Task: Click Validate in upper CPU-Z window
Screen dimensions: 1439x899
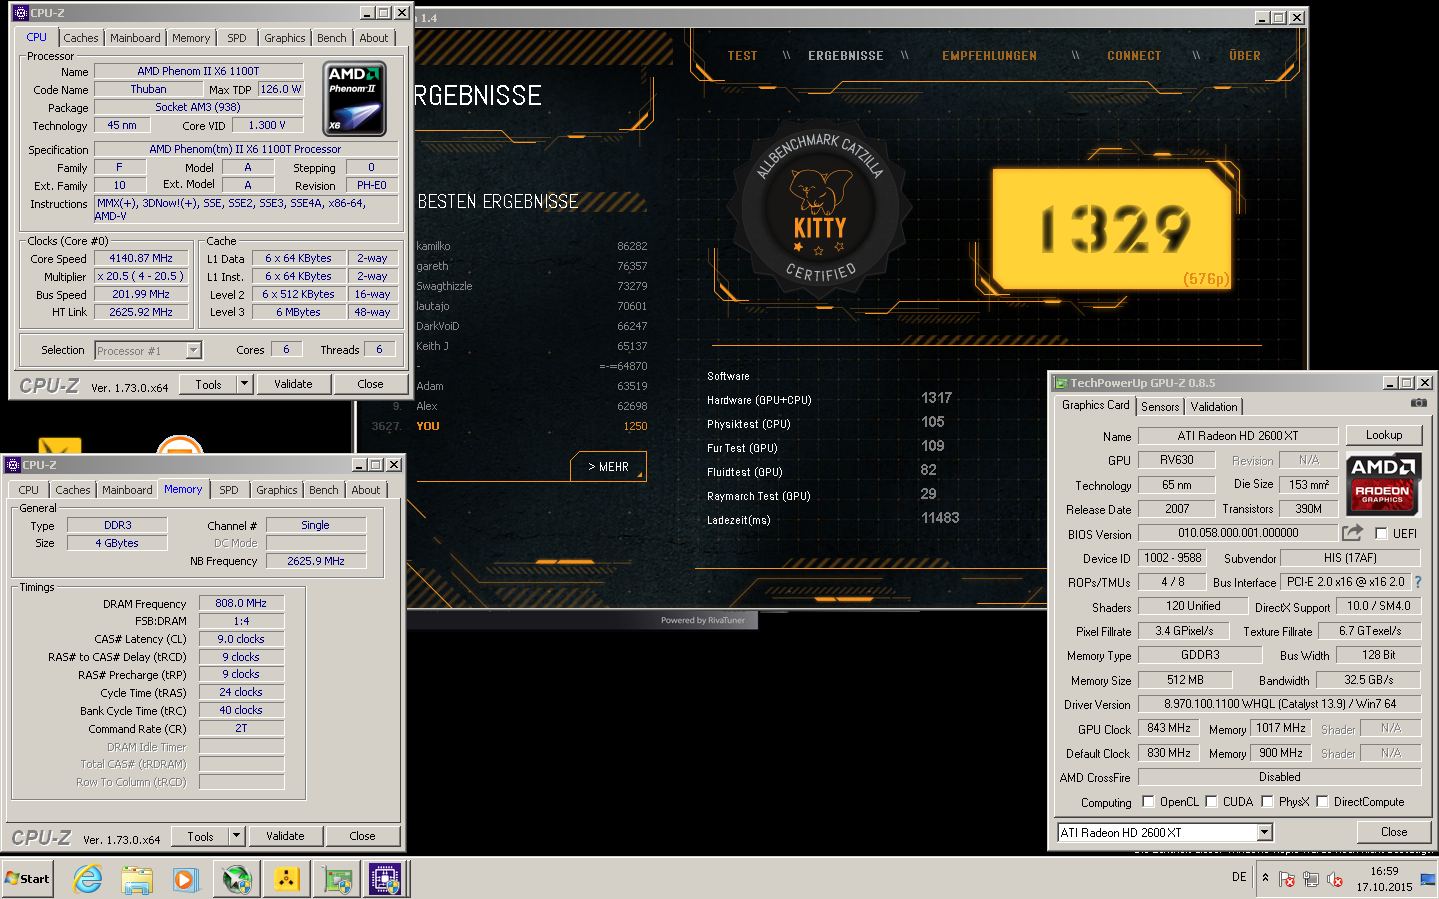Action: point(293,384)
